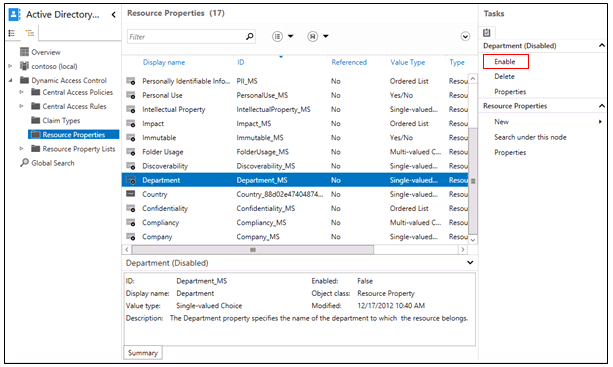Image resolution: width=613 pixels, height=367 pixels.
Task: Click the Central Access Policies folder icon
Action: click(x=36, y=92)
